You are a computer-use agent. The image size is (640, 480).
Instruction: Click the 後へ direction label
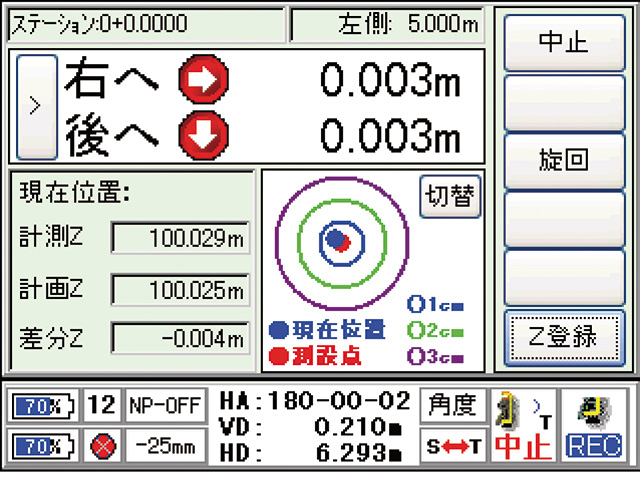coord(111,136)
